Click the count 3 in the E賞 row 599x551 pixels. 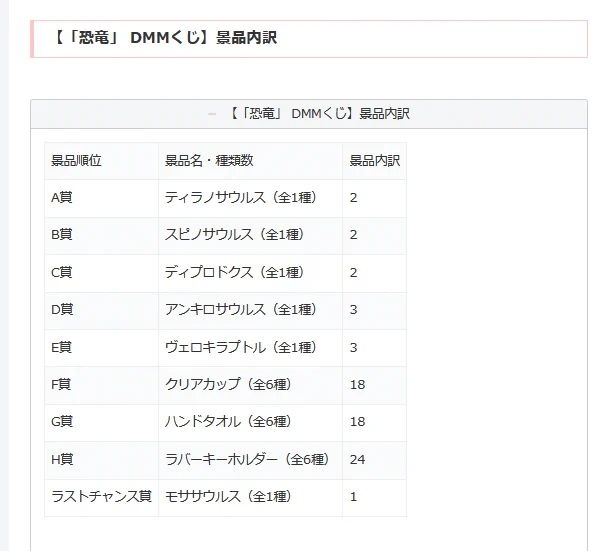[353, 348]
